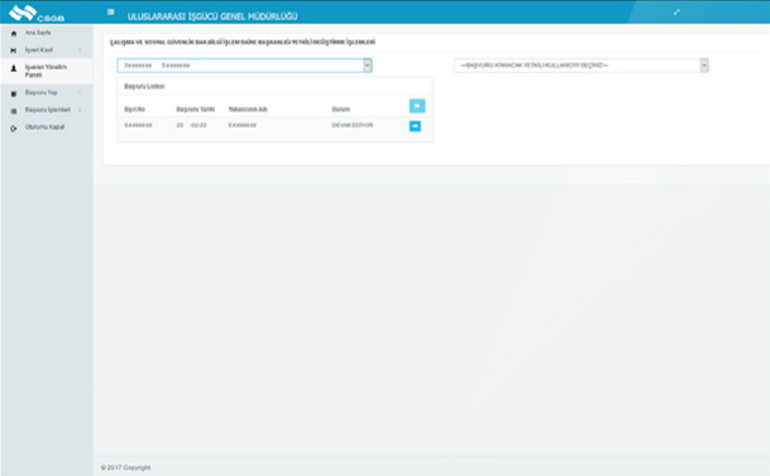Click the Oturumu Kapat logout icon
The width and height of the screenshot is (770, 476).
point(13,127)
